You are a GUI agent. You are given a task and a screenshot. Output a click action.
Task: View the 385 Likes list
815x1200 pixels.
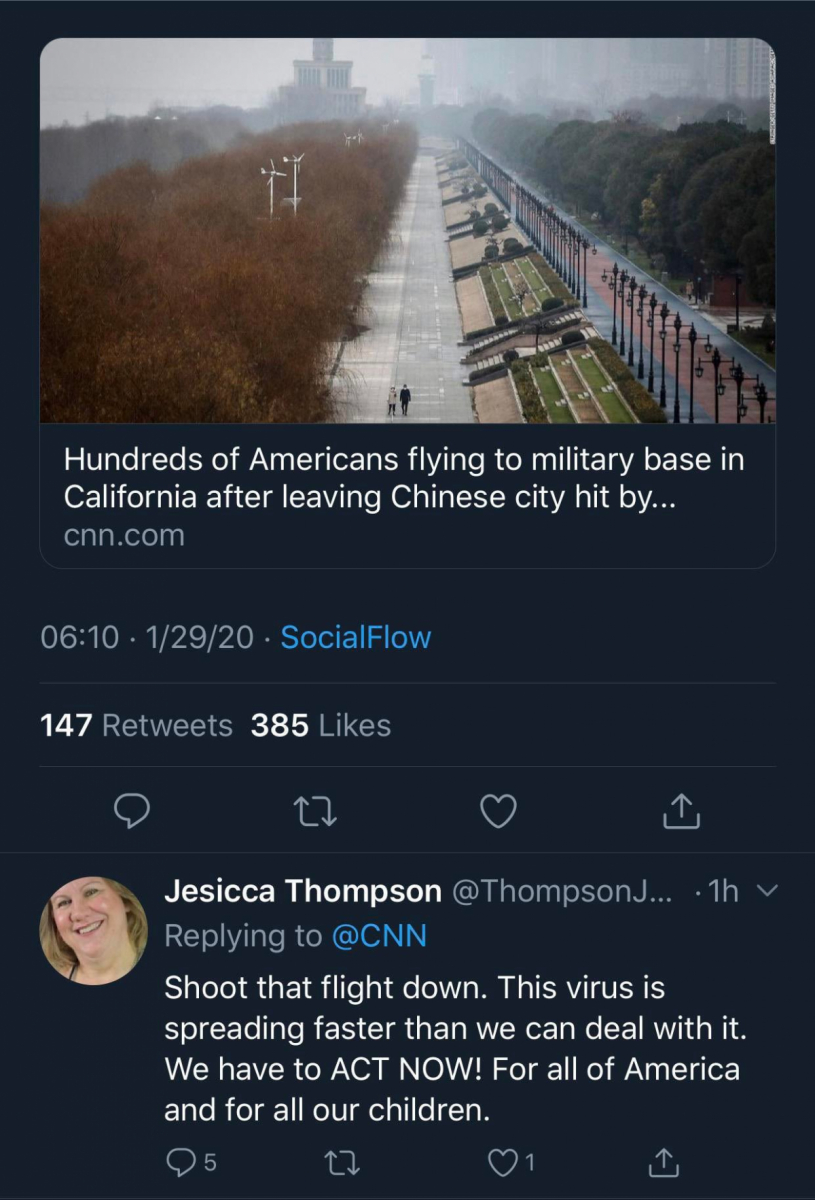click(x=320, y=725)
